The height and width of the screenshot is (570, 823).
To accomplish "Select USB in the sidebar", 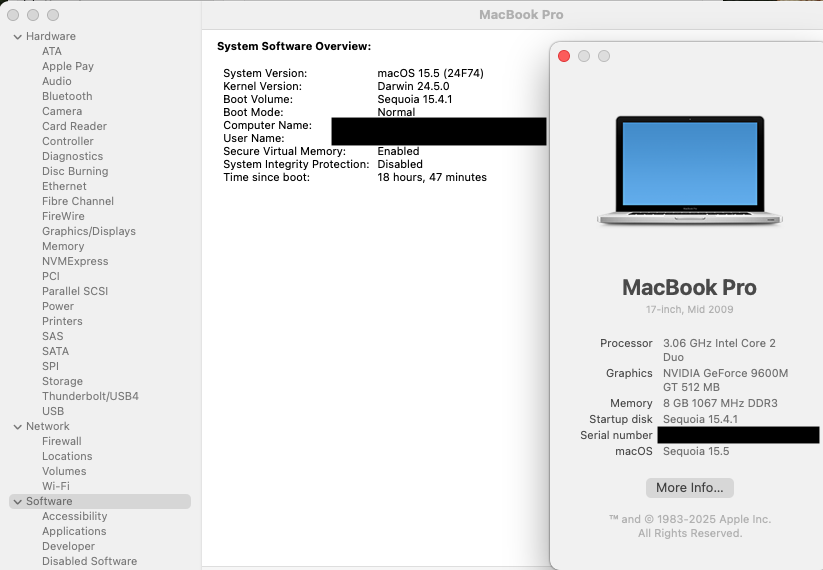I will click(x=53, y=411).
